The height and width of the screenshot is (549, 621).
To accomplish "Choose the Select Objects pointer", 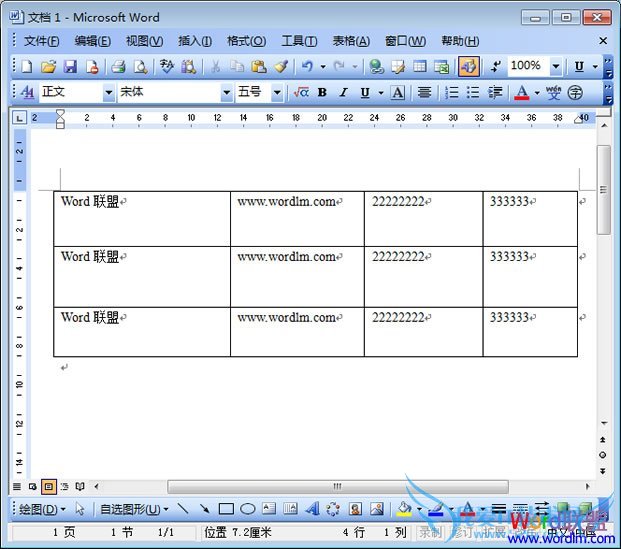I will coord(80,508).
